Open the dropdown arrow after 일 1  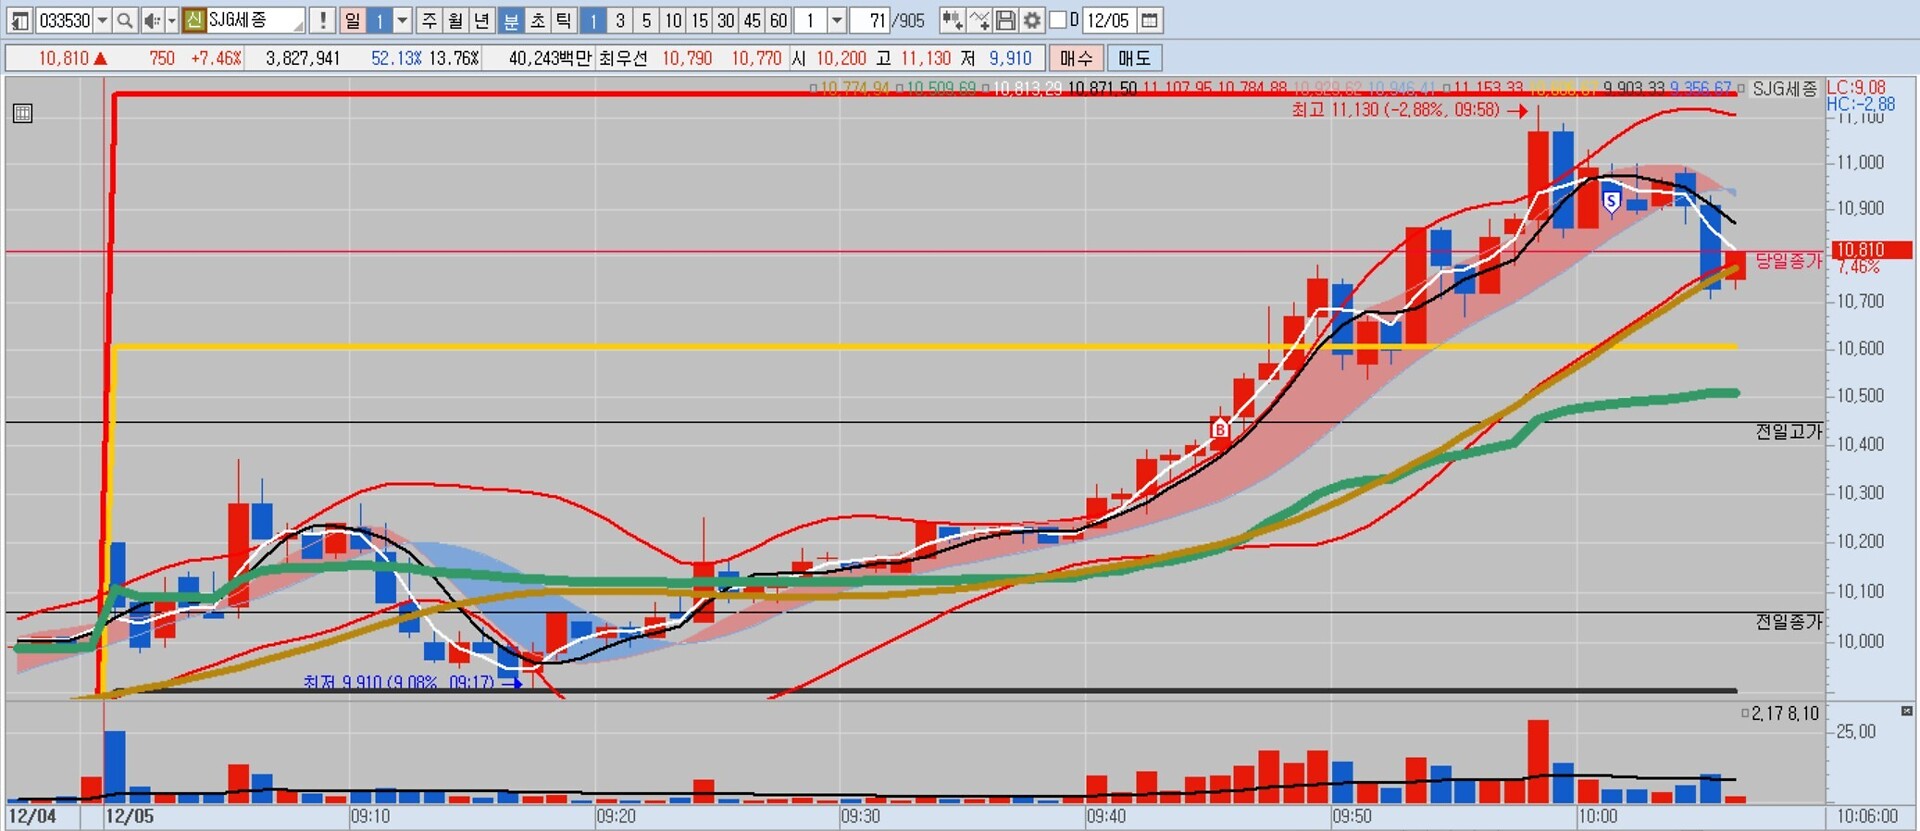402,20
